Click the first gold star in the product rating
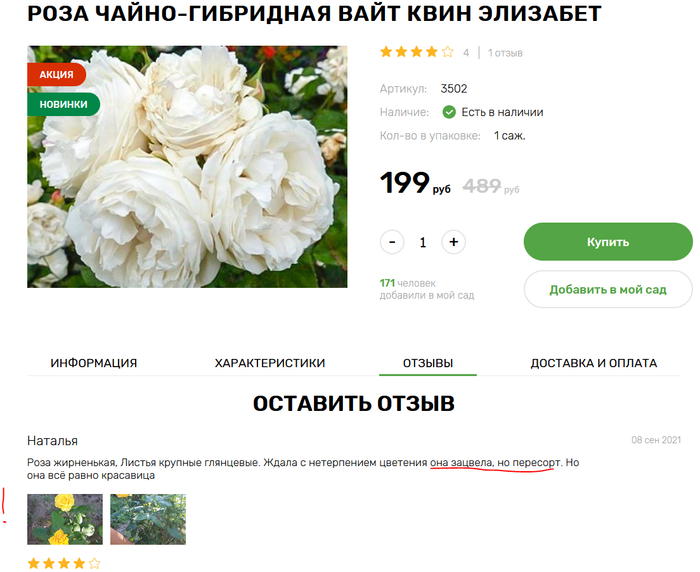The width and height of the screenshot is (700, 572). [386, 52]
